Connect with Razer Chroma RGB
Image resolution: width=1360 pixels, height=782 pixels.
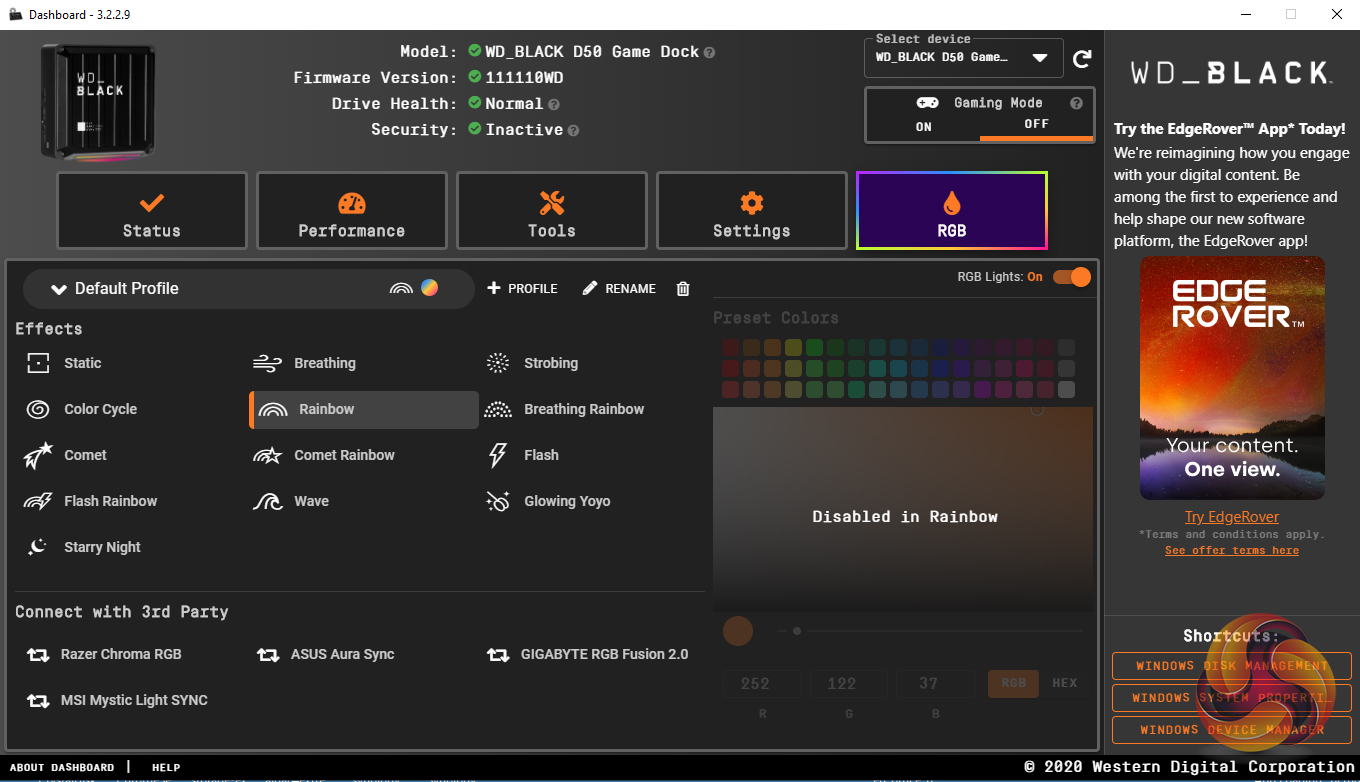coord(121,654)
